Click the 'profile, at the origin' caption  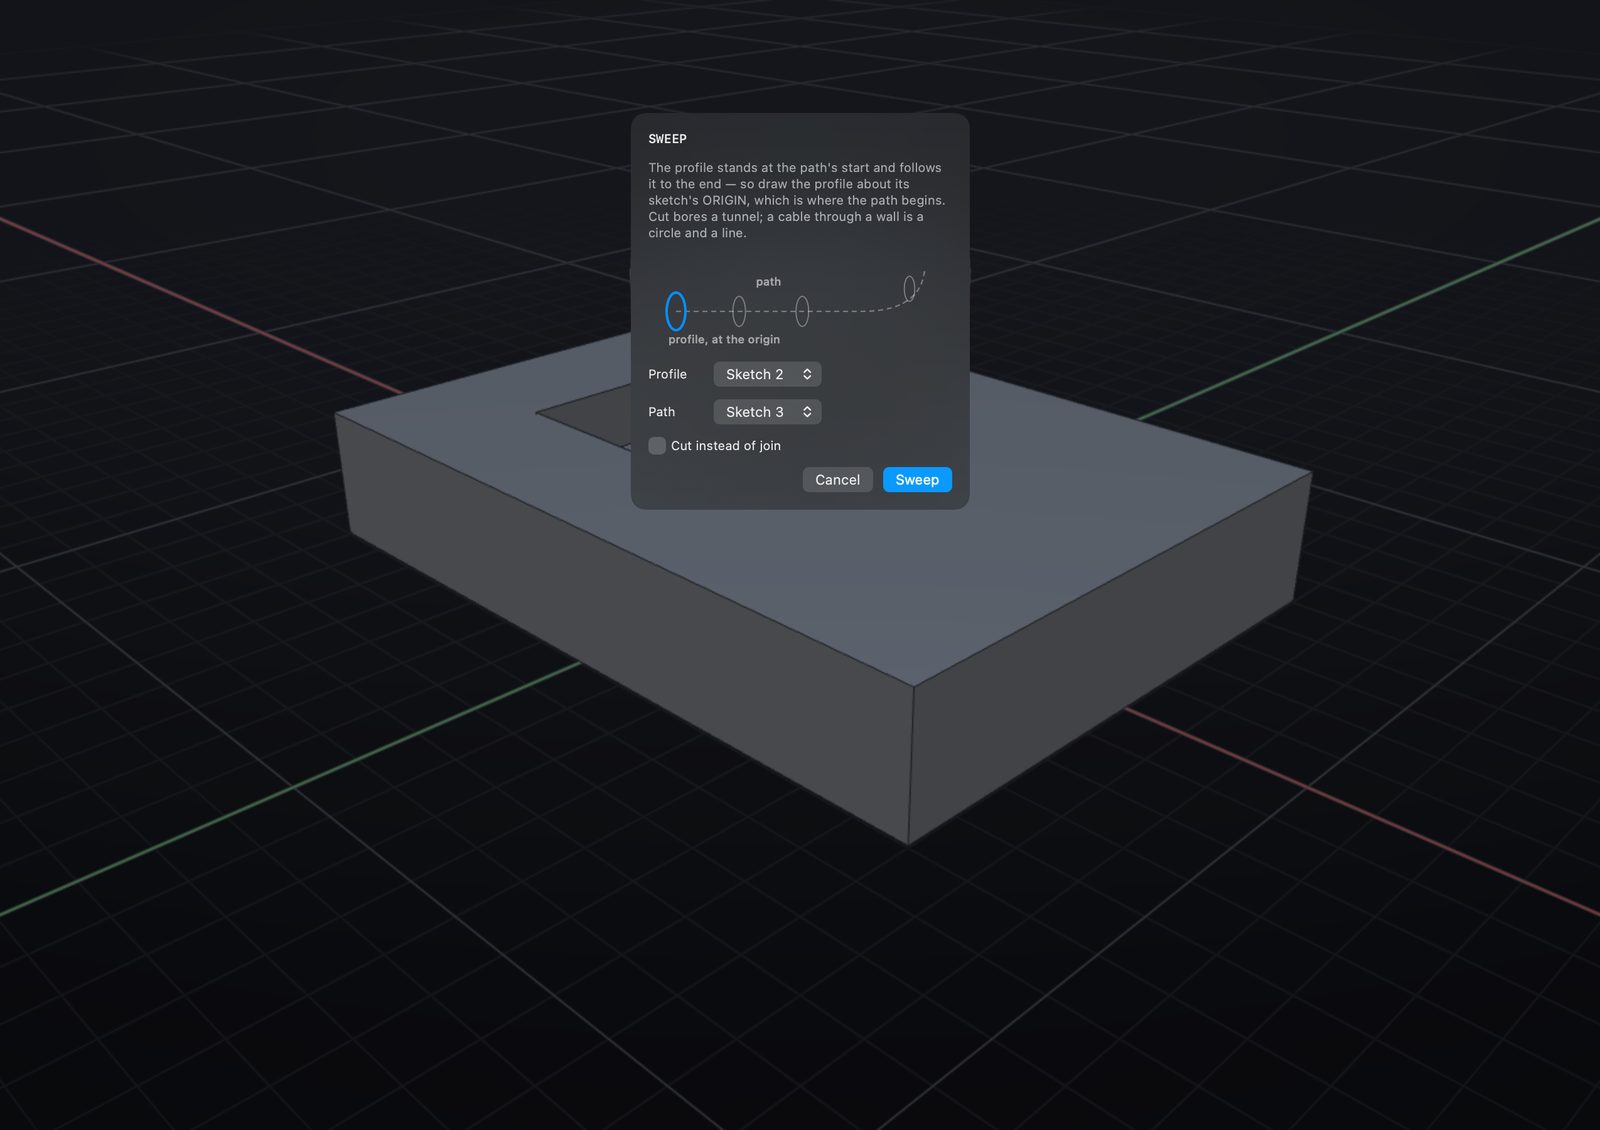click(x=724, y=340)
